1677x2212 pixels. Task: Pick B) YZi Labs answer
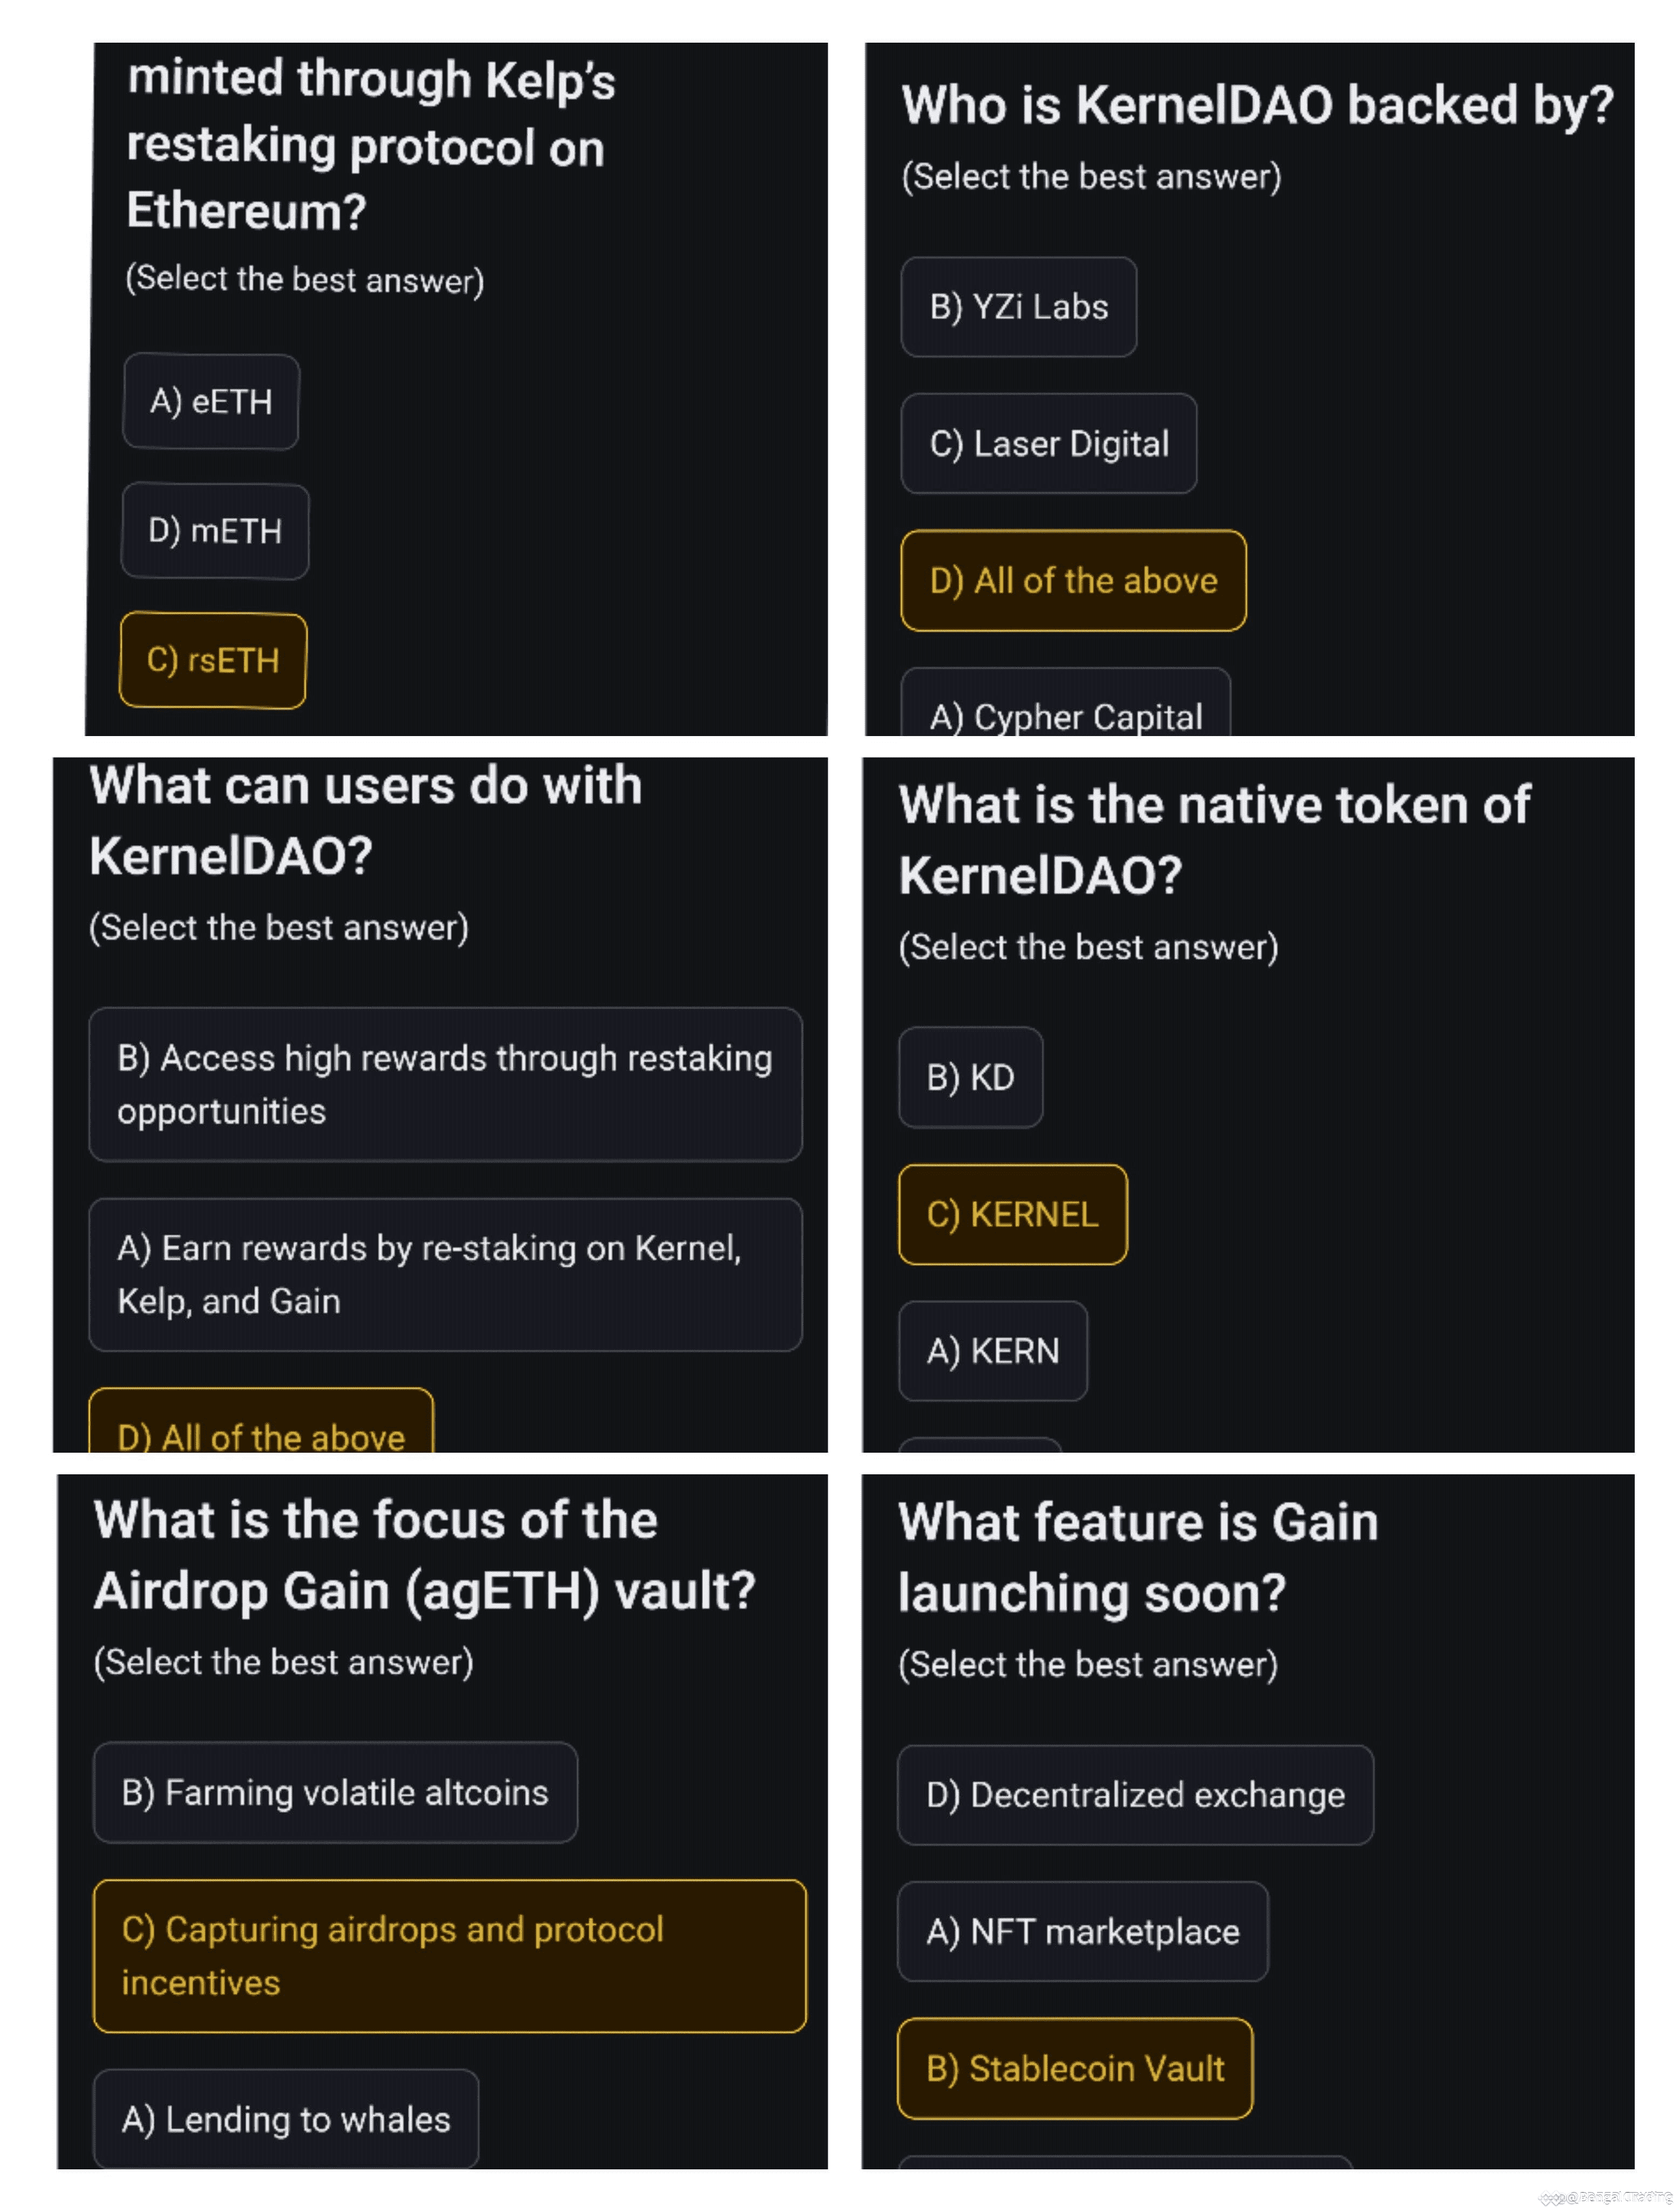click(1018, 307)
